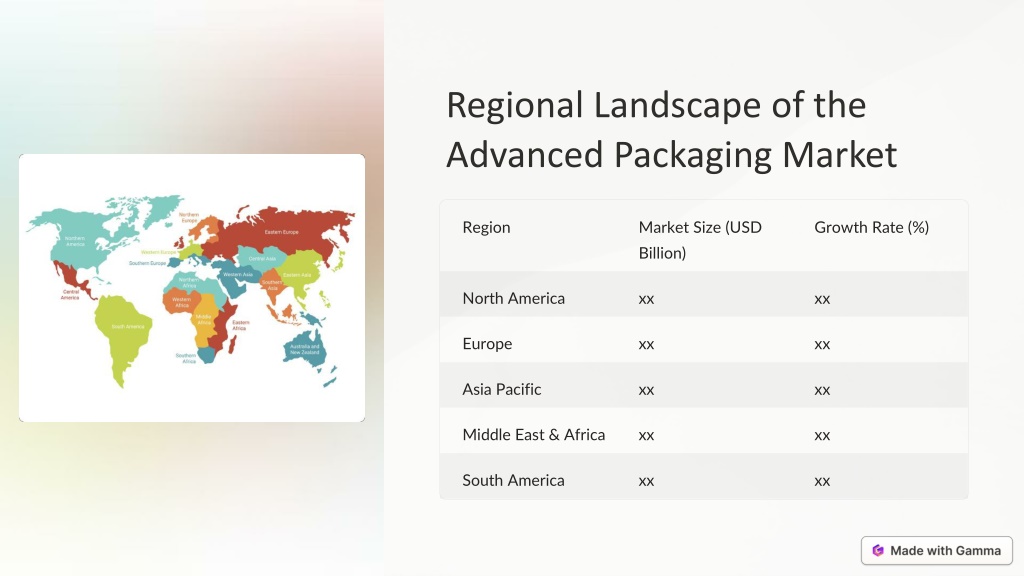
Task: Click Europe growth rate 'xx' value
Action: pyautogui.click(x=822, y=345)
